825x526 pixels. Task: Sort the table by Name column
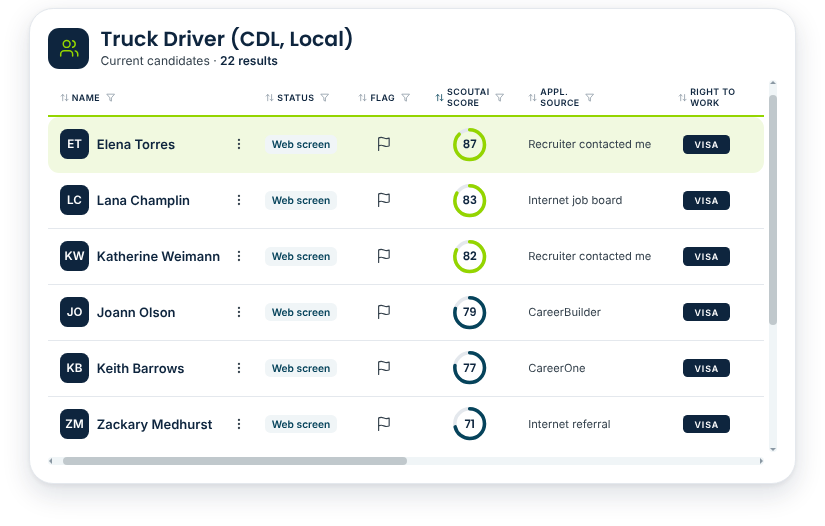pyautogui.click(x=64, y=98)
